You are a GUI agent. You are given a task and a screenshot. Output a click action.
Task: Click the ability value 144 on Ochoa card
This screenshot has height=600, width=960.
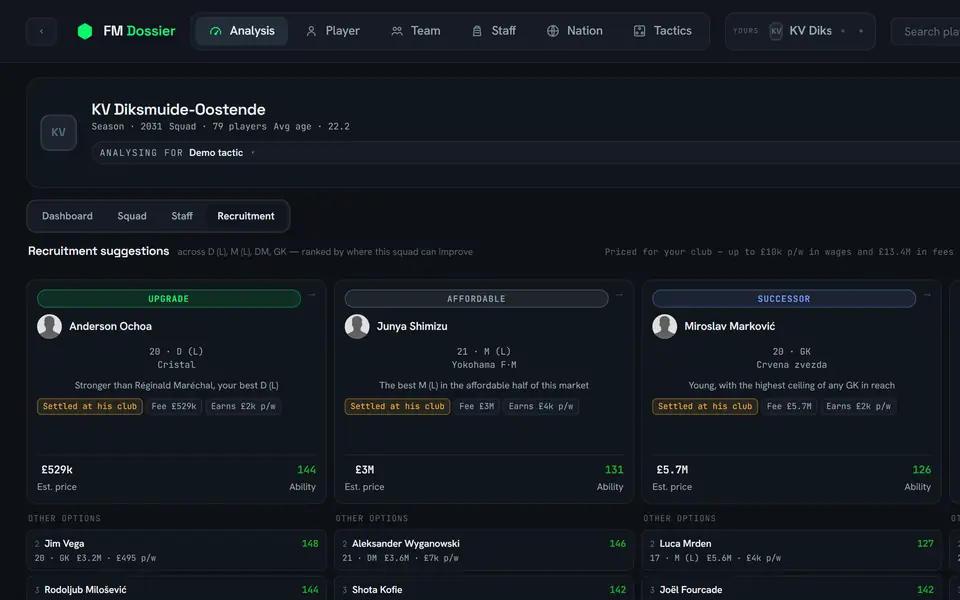[307, 470]
